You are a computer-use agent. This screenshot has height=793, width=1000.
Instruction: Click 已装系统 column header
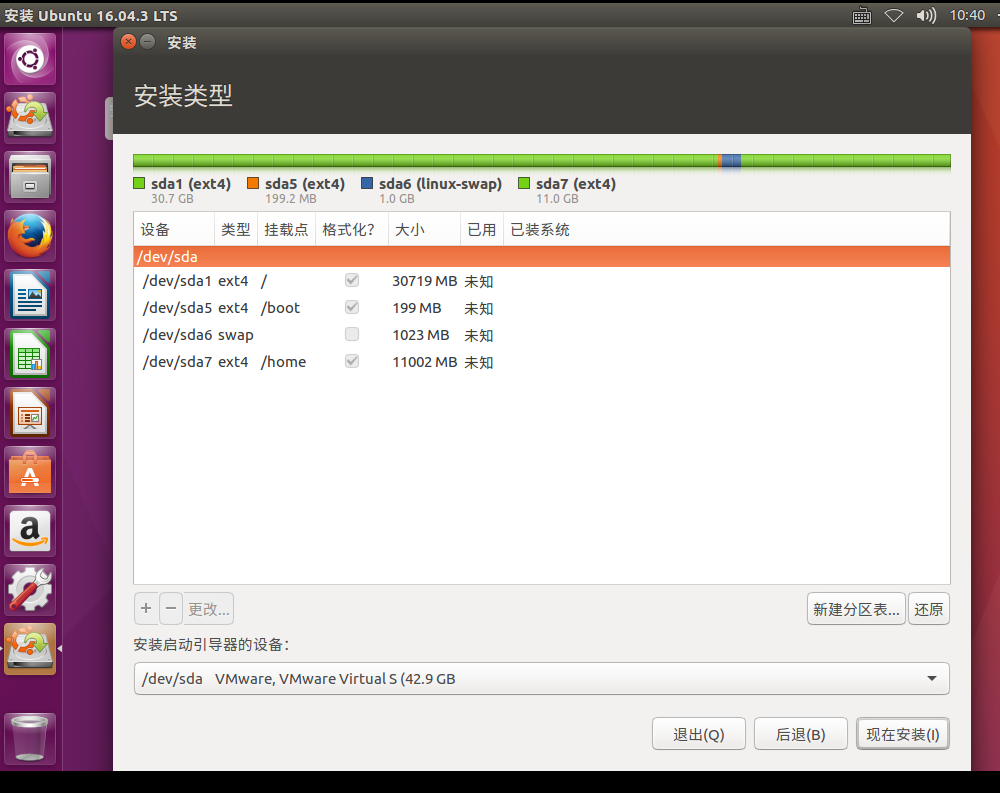(726, 229)
